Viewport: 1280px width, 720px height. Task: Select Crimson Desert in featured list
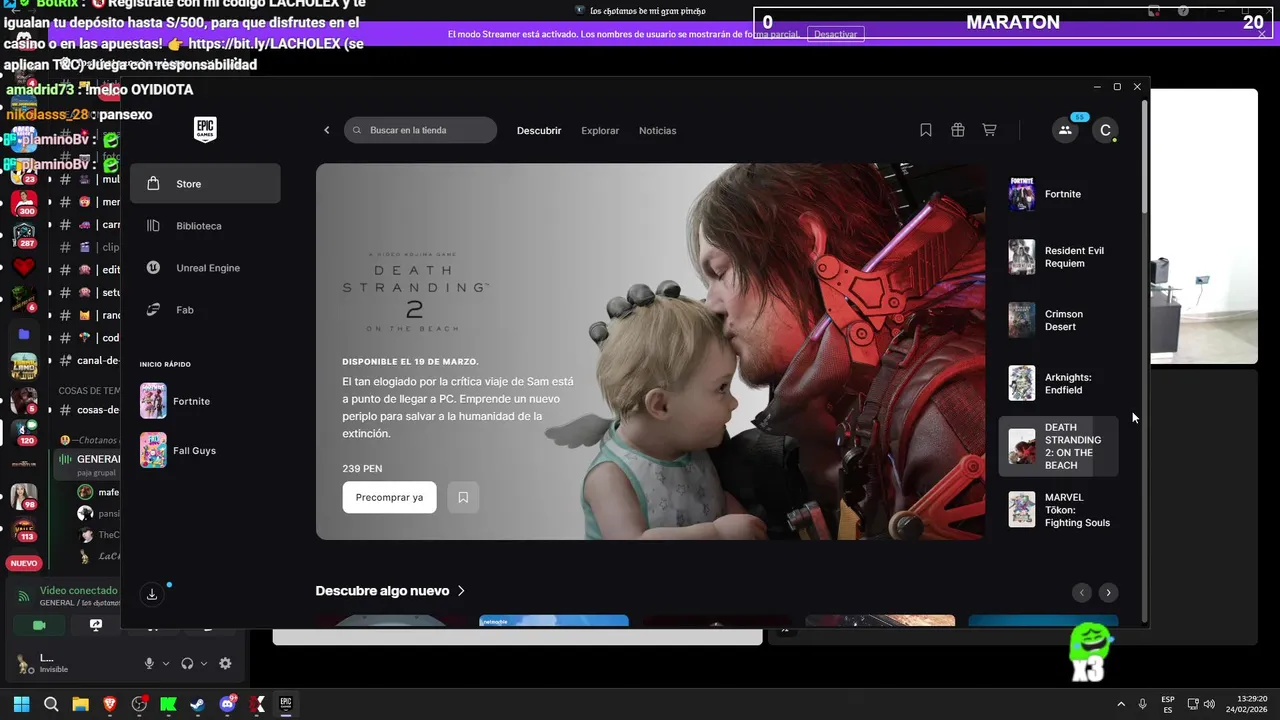[1059, 320]
